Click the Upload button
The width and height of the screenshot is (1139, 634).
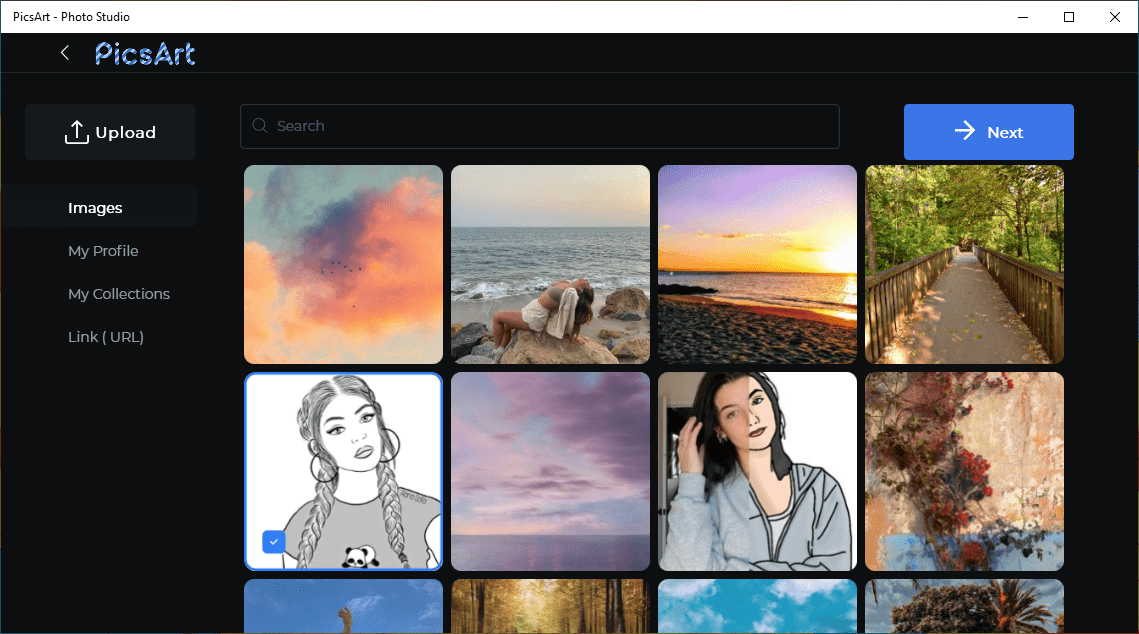(x=109, y=131)
